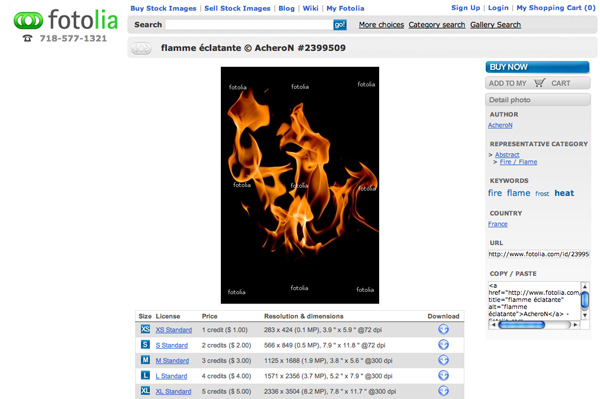Open the My Fotolia menu item
600x399 pixels.
(345, 8)
